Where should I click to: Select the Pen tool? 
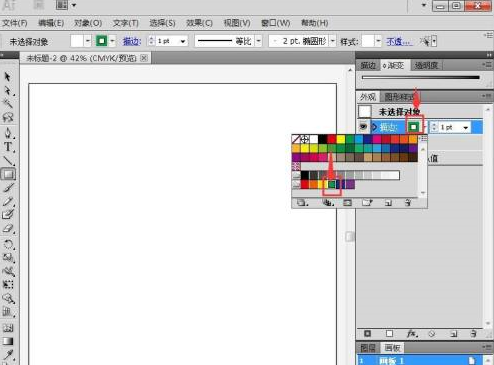pyautogui.click(x=8, y=133)
